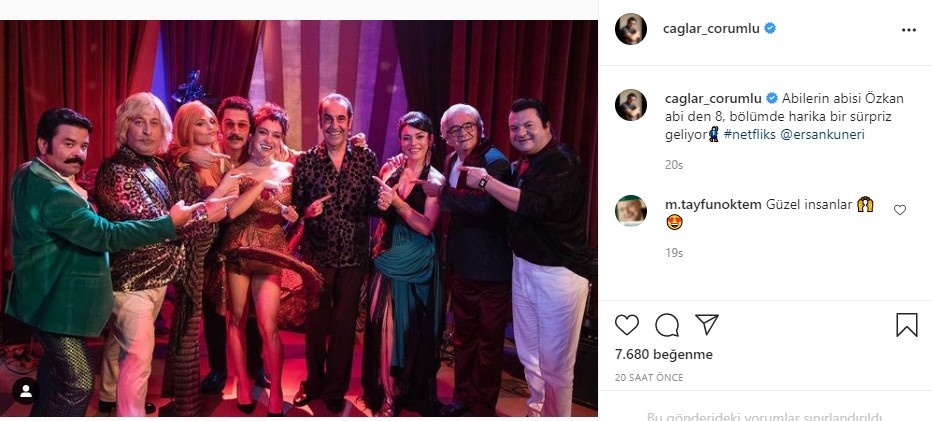Open caglar_corumlu username in caption
The width and height of the screenshot is (932, 421).
(713, 98)
